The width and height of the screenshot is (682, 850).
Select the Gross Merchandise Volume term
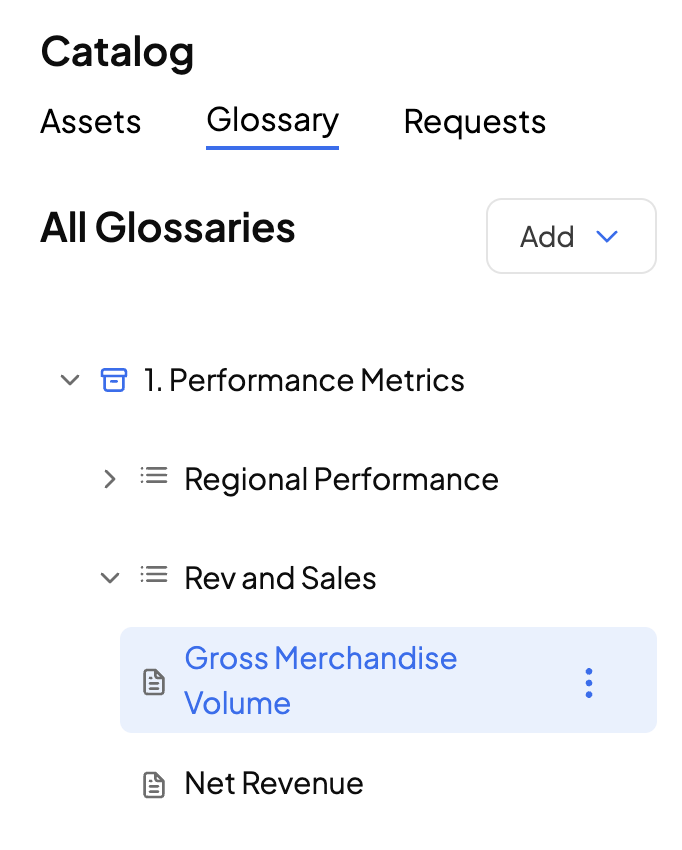pos(321,680)
